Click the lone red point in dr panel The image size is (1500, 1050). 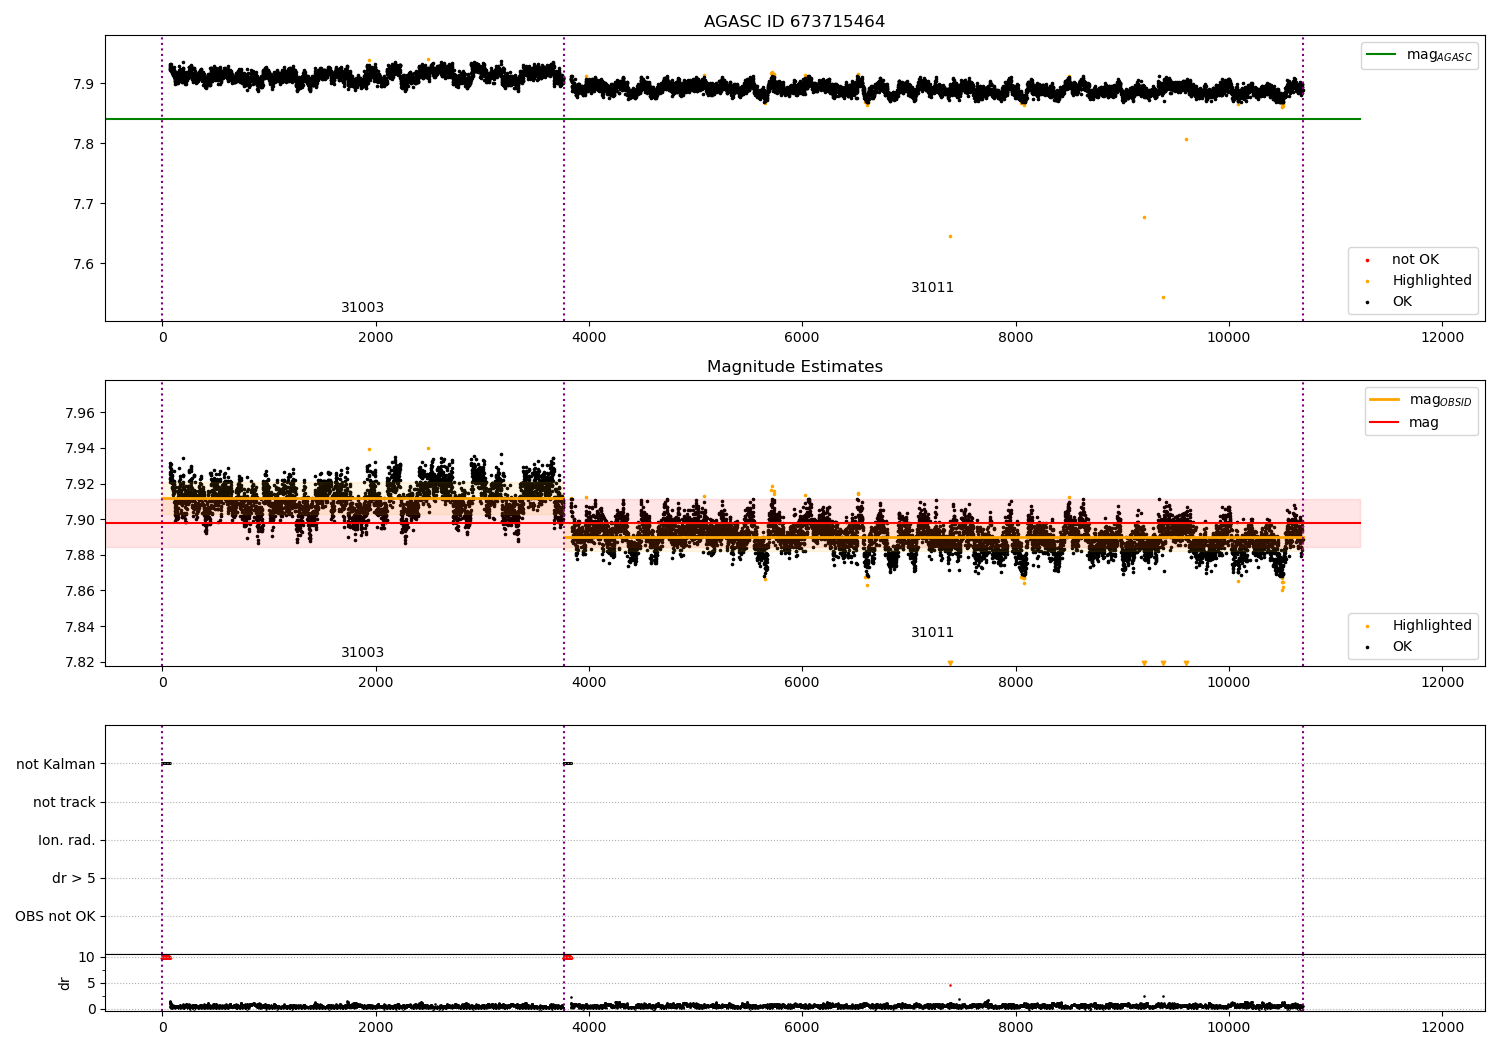pos(950,985)
